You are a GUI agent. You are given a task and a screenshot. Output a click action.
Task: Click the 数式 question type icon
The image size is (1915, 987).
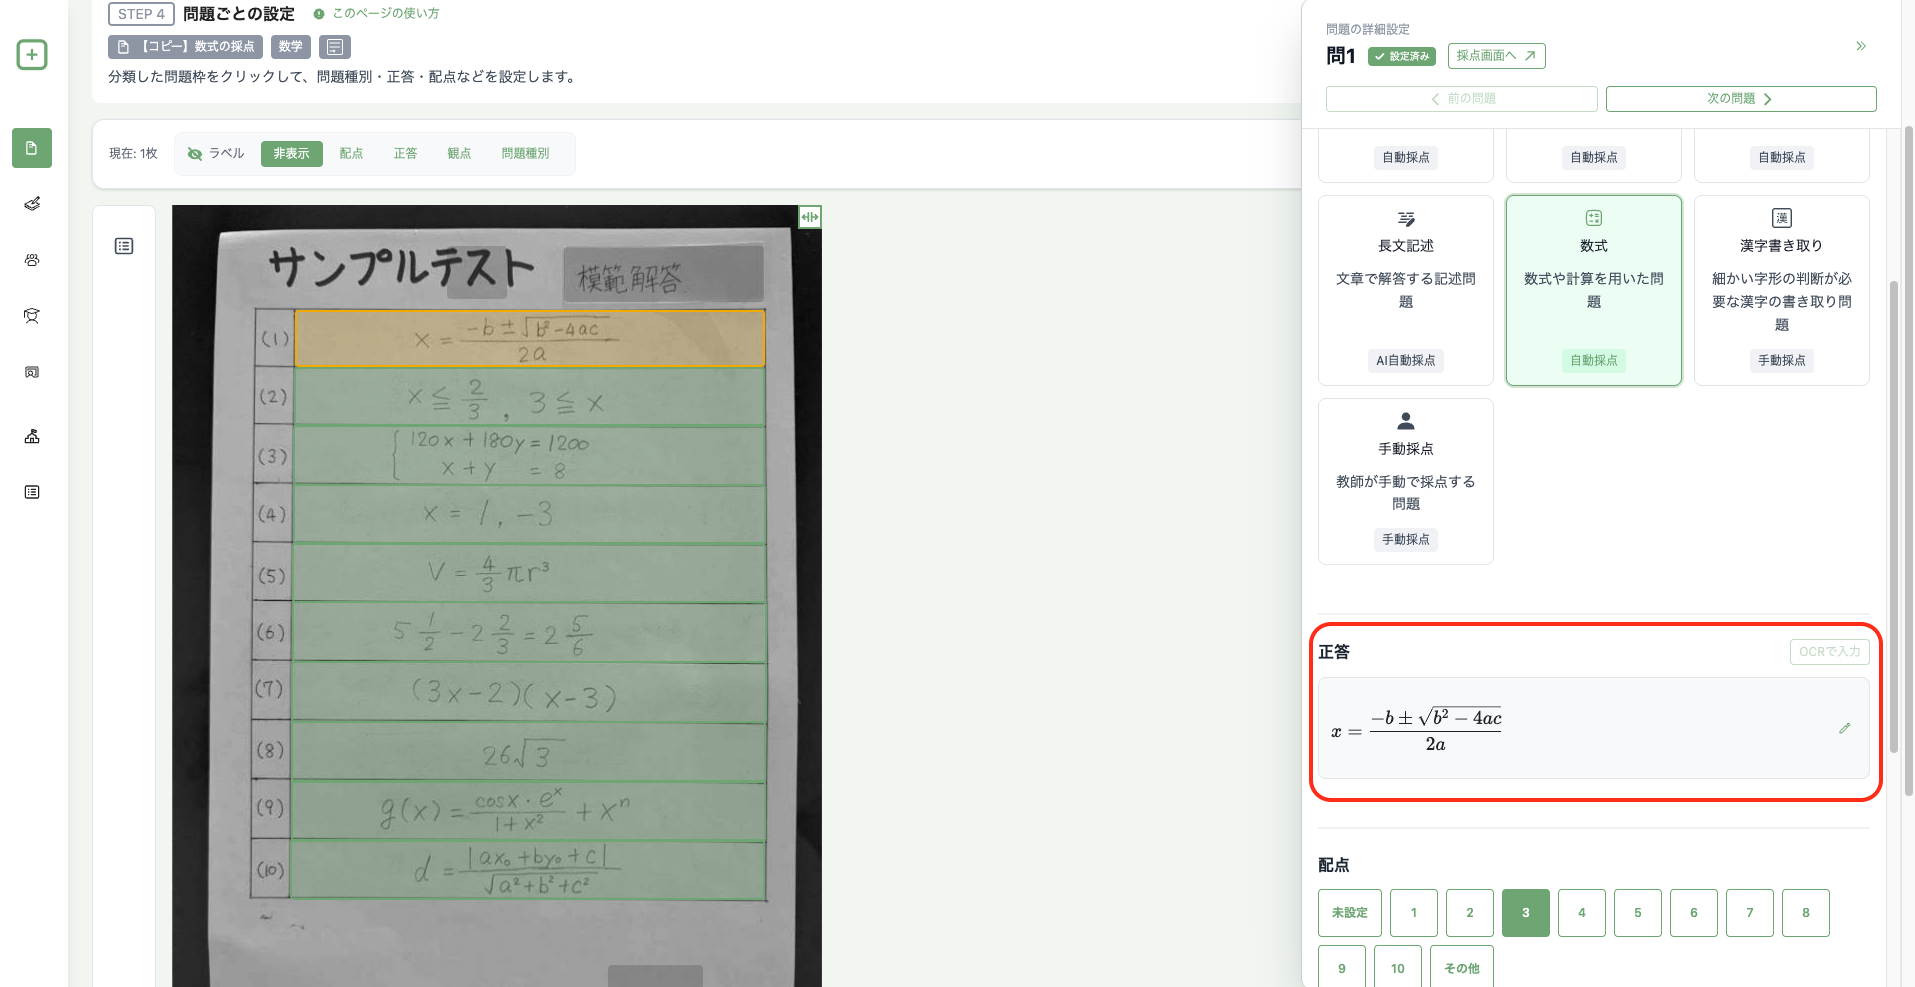click(x=1594, y=218)
